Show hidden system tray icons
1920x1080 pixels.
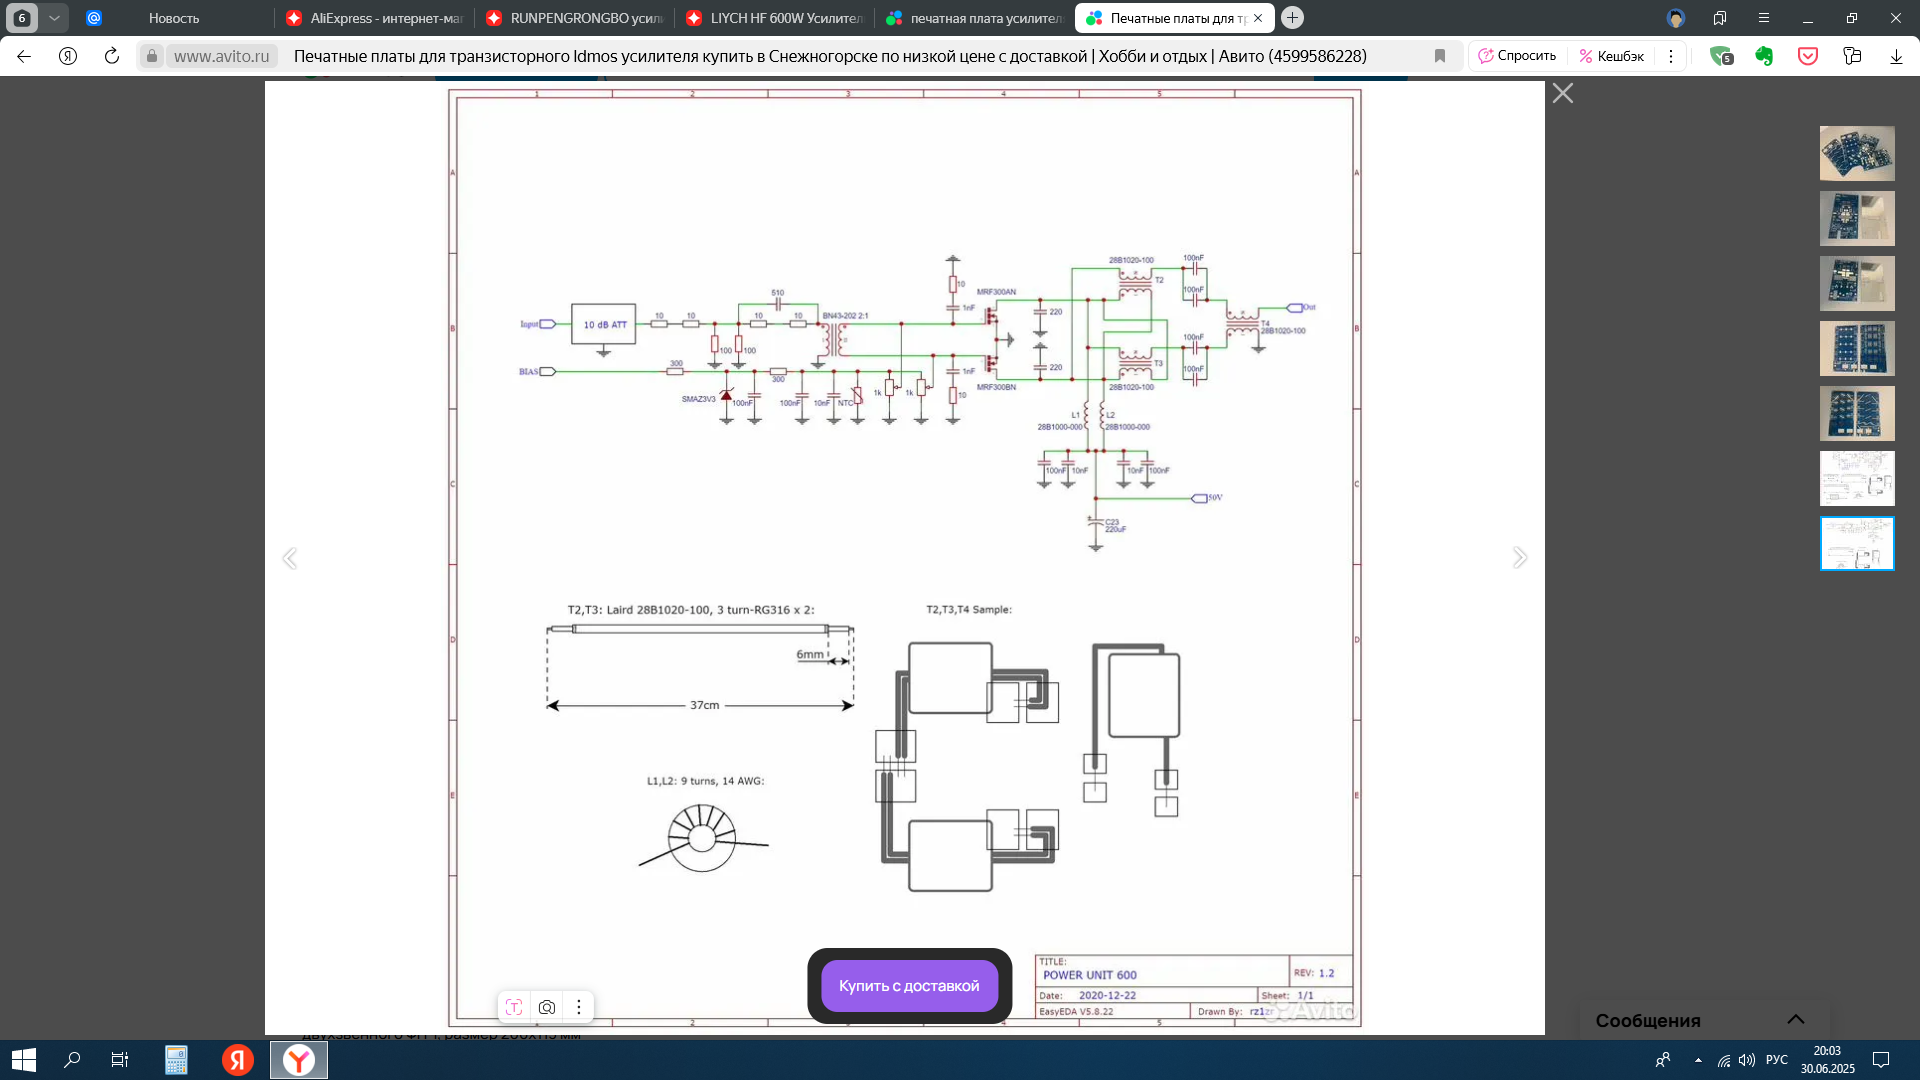[x=1698, y=1060]
